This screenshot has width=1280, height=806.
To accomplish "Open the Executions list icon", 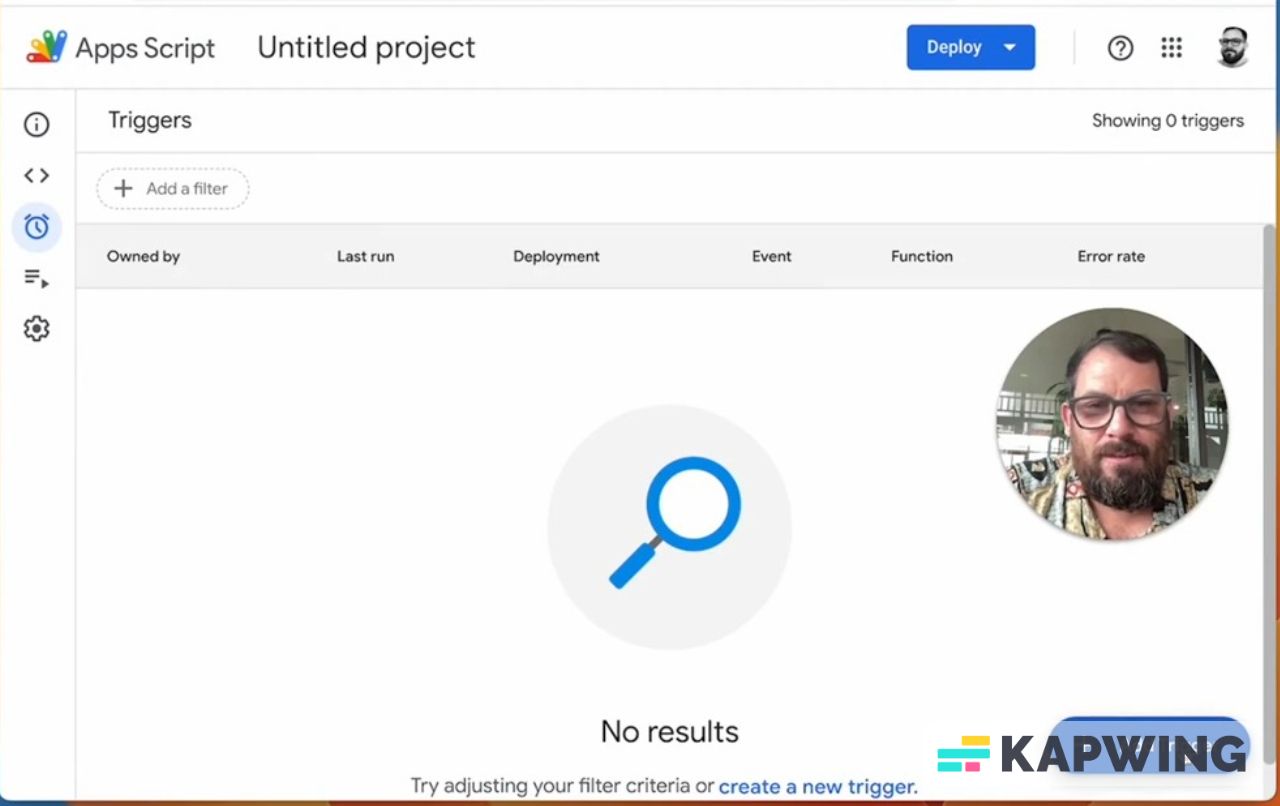I will (37, 278).
